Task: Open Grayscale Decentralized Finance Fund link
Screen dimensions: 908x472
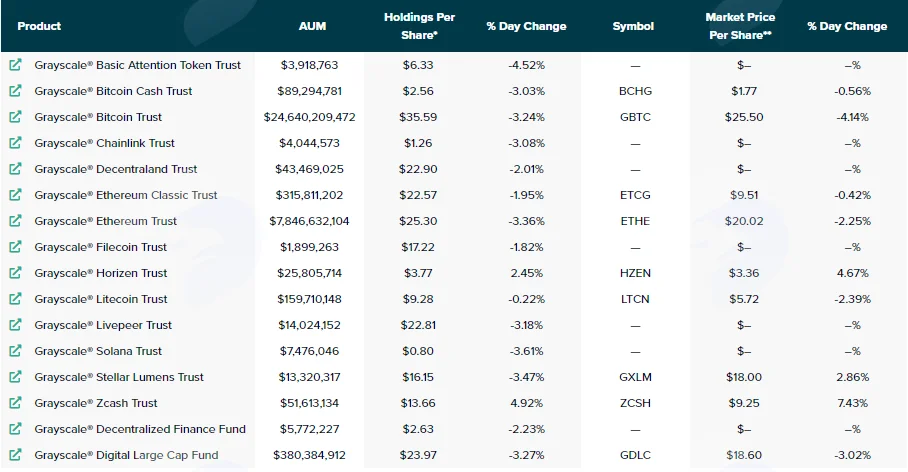Action: tap(140, 429)
